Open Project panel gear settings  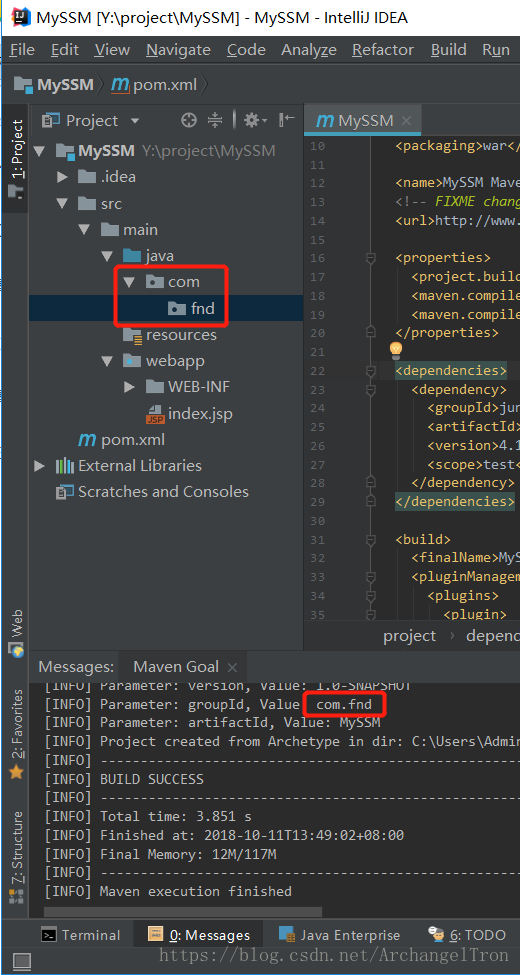[254, 120]
